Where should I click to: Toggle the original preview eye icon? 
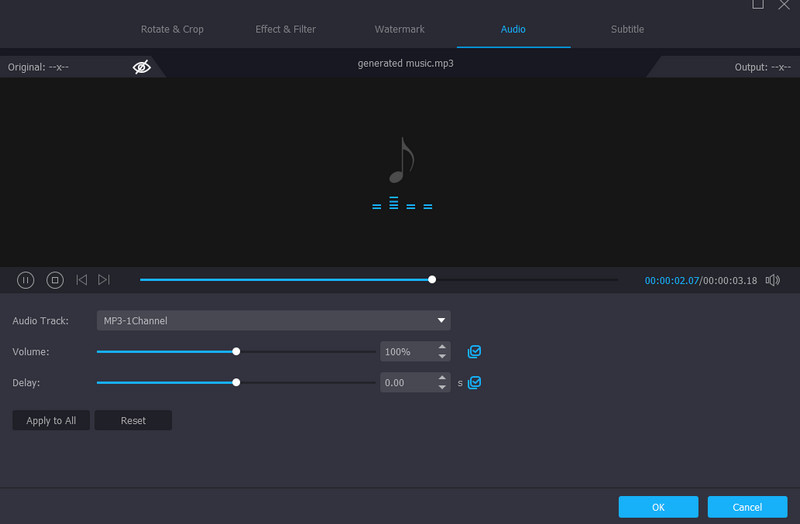tap(141, 67)
